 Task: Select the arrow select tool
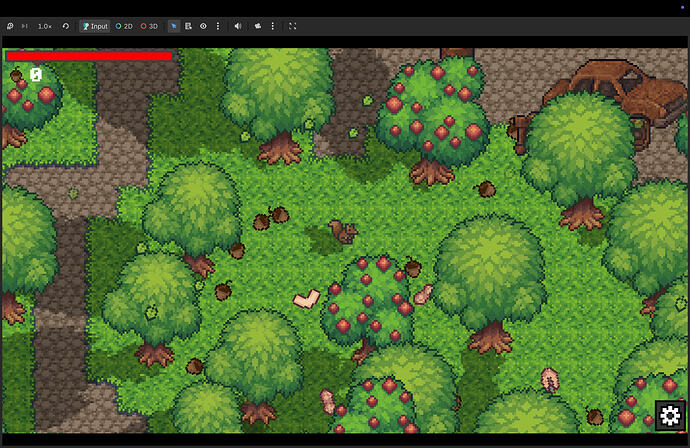174,26
